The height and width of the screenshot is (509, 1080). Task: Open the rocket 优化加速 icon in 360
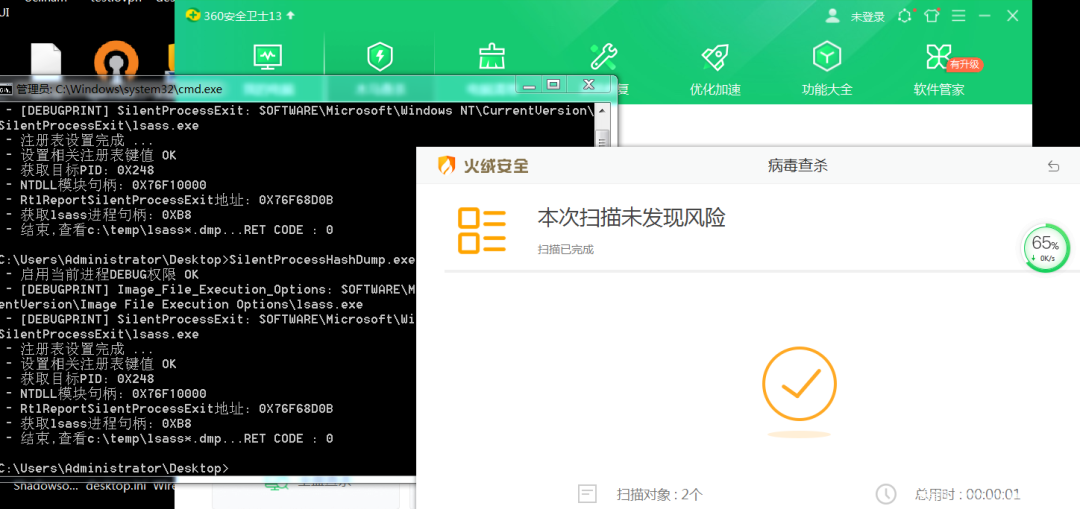point(715,56)
